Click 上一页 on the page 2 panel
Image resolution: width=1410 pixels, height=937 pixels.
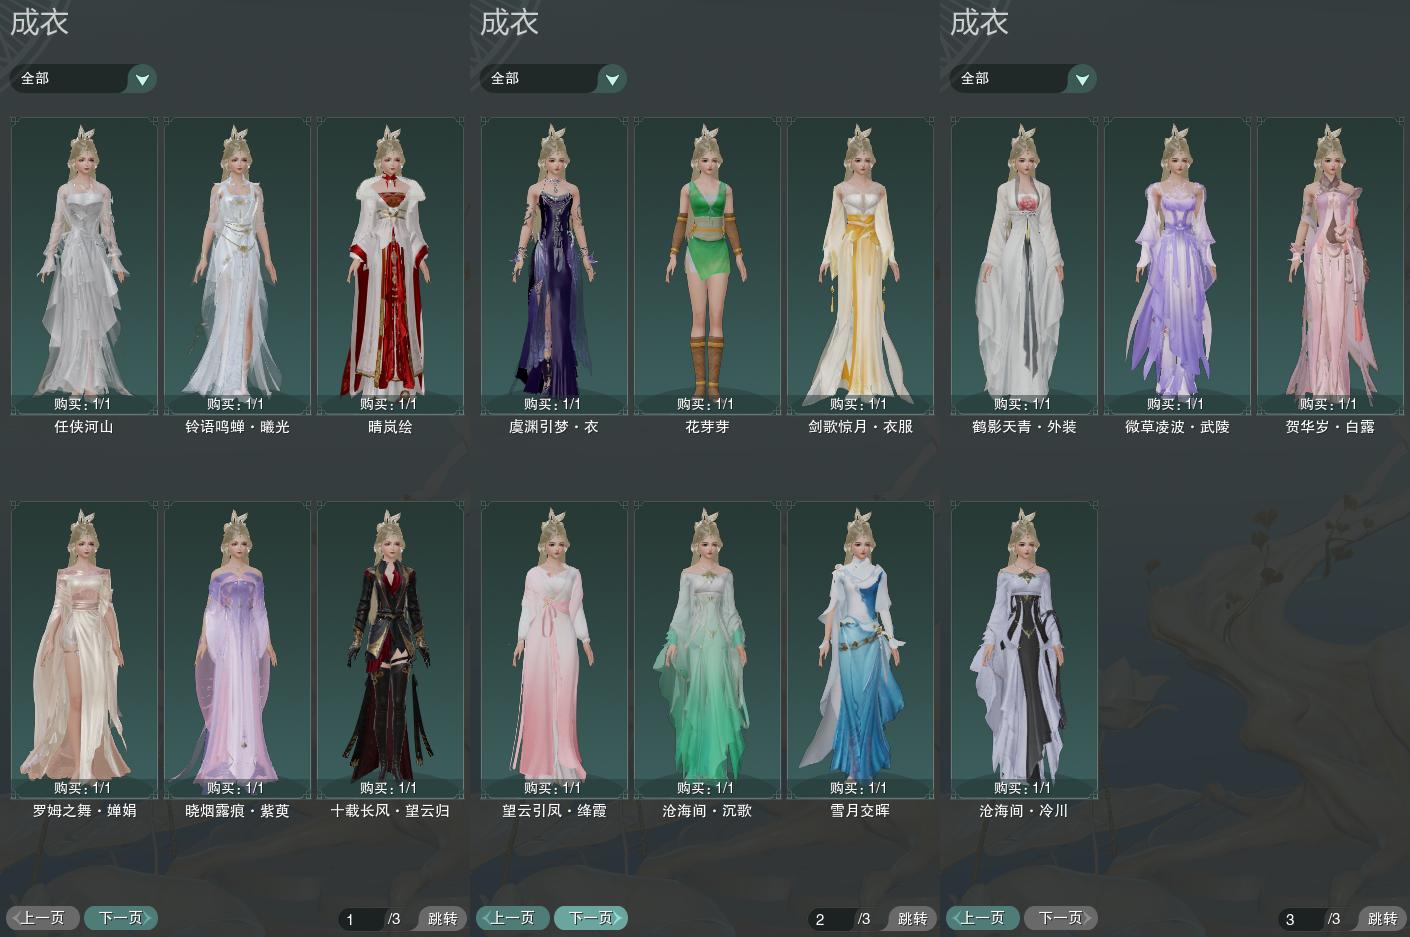(513, 917)
